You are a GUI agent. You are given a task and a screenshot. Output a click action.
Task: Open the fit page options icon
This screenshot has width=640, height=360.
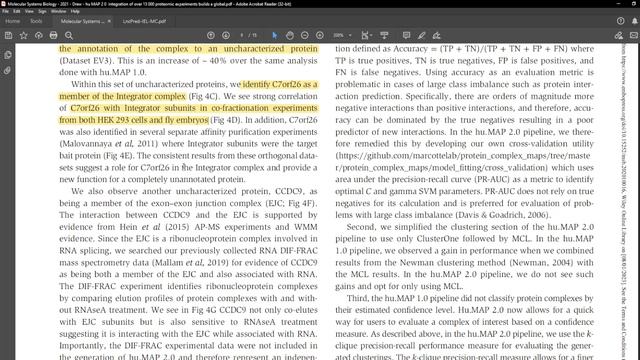coord(366,36)
